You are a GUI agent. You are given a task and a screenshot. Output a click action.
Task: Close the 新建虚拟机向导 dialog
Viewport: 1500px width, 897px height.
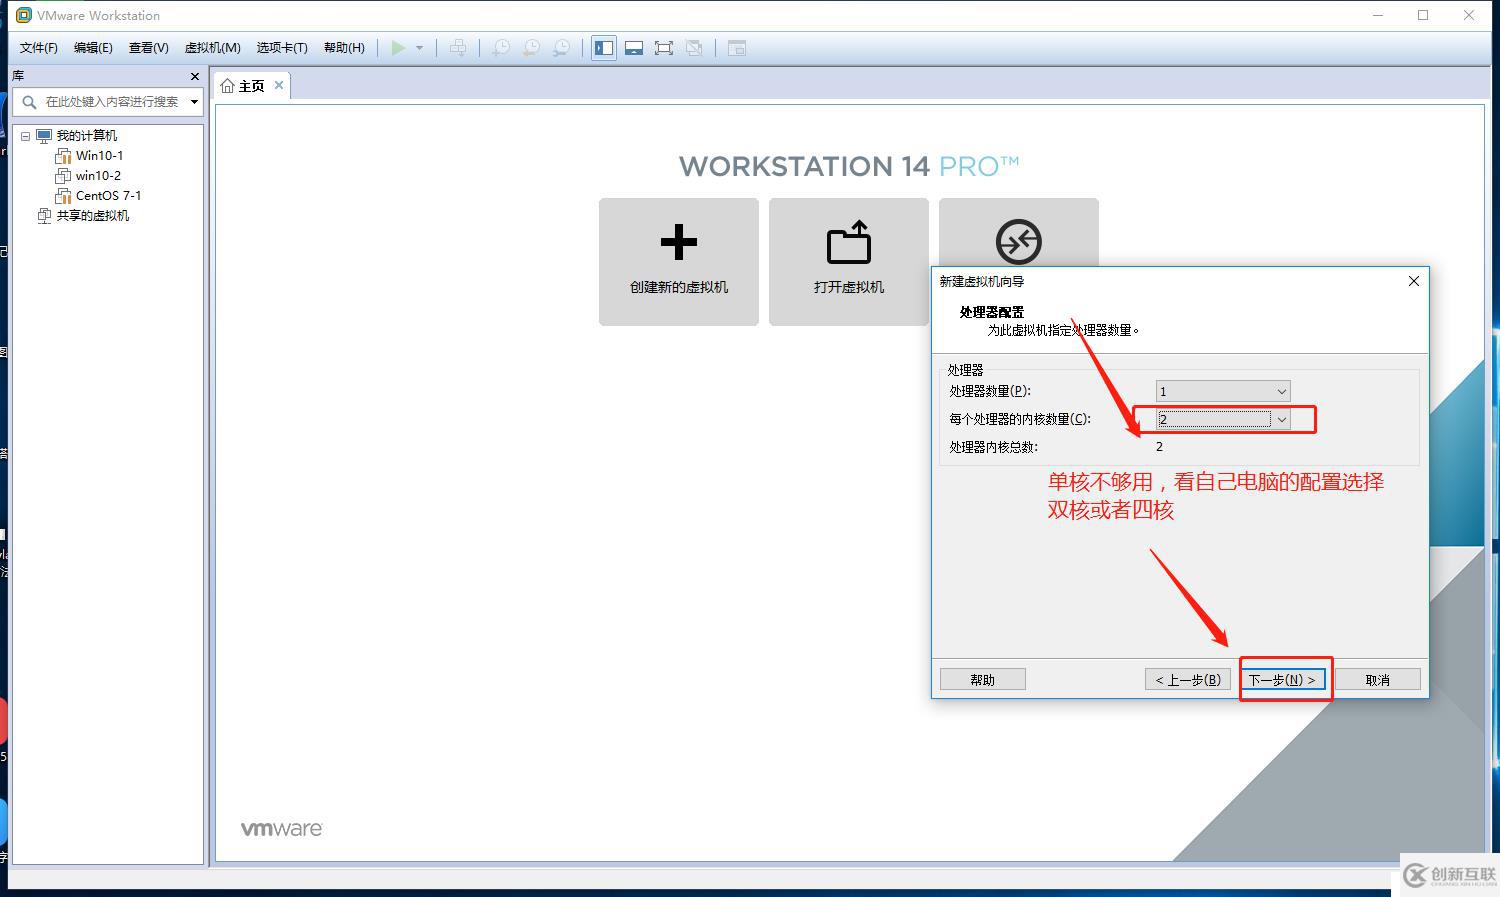click(x=1414, y=281)
